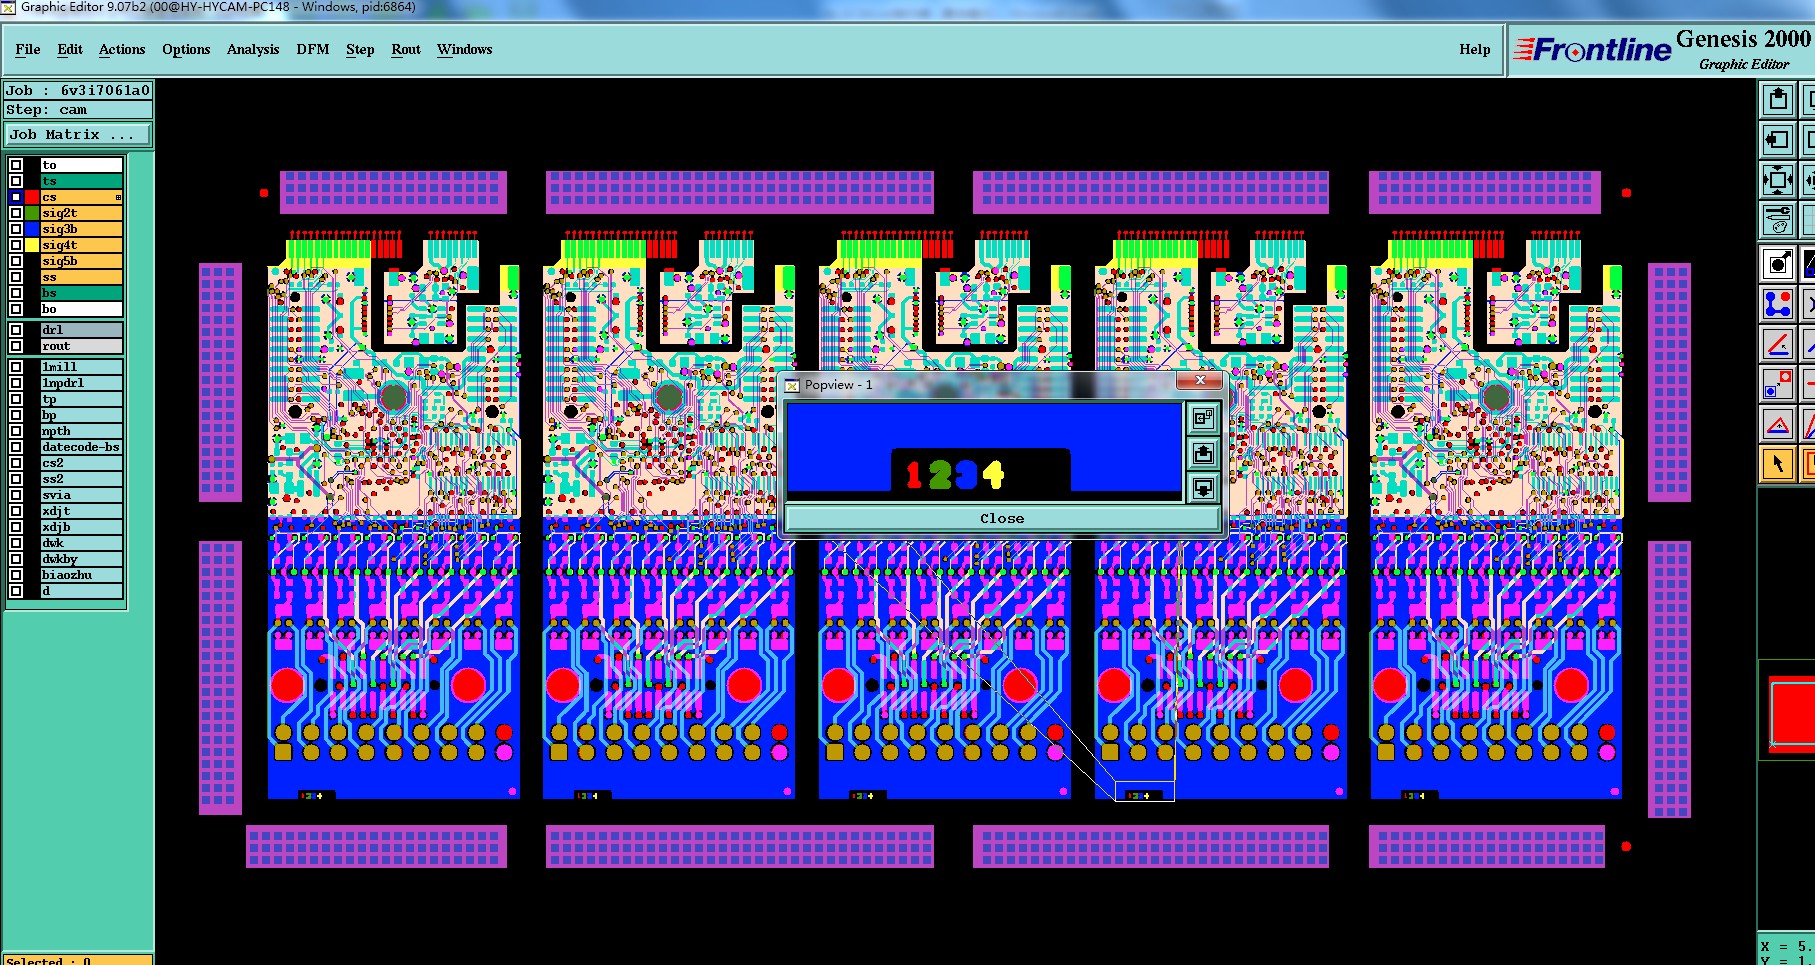
Task: Select the 'dwkby' layer name
Action: click(81, 559)
